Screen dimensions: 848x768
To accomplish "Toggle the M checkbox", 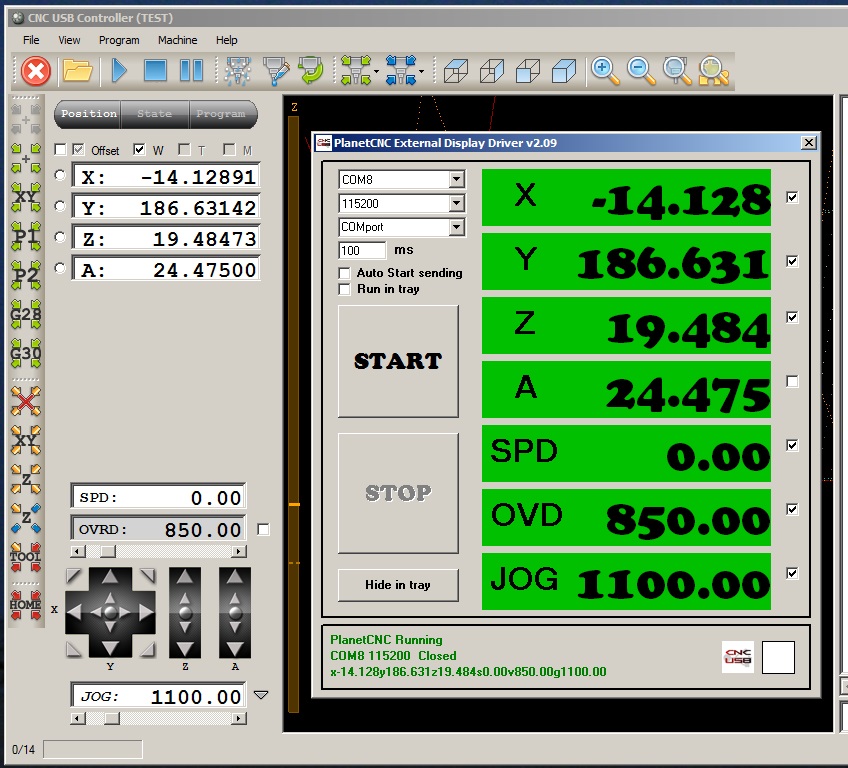I will tap(229, 149).
